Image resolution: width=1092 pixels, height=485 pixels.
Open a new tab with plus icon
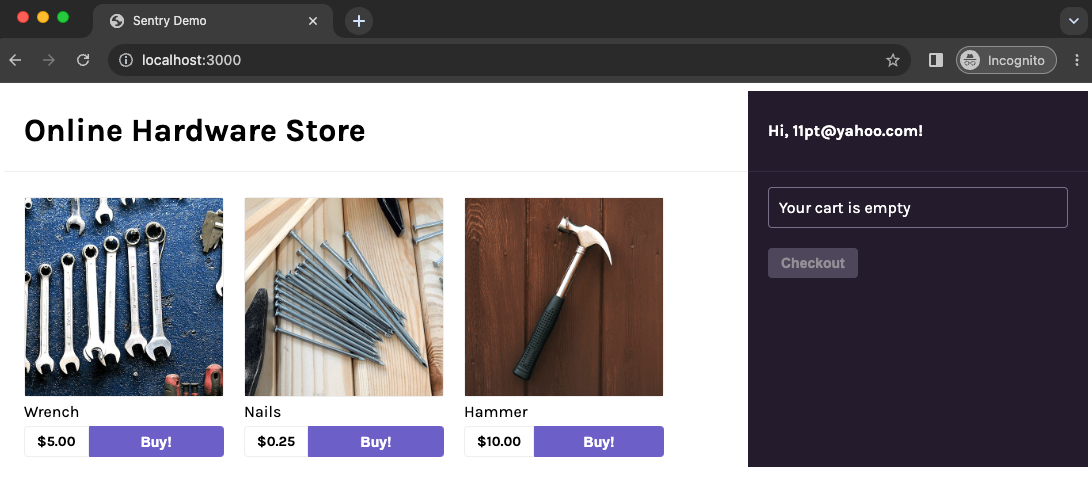pyautogui.click(x=359, y=21)
